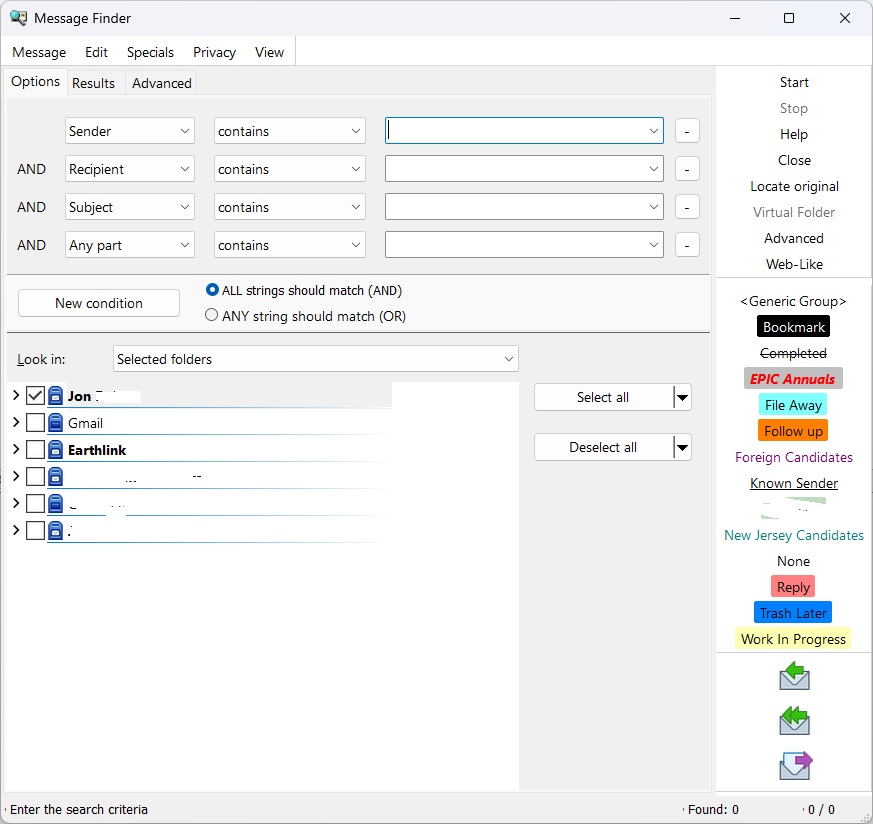Remove the Any part condition row
Screen dimensions: 873x824
pyautogui.click(x=687, y=245)
